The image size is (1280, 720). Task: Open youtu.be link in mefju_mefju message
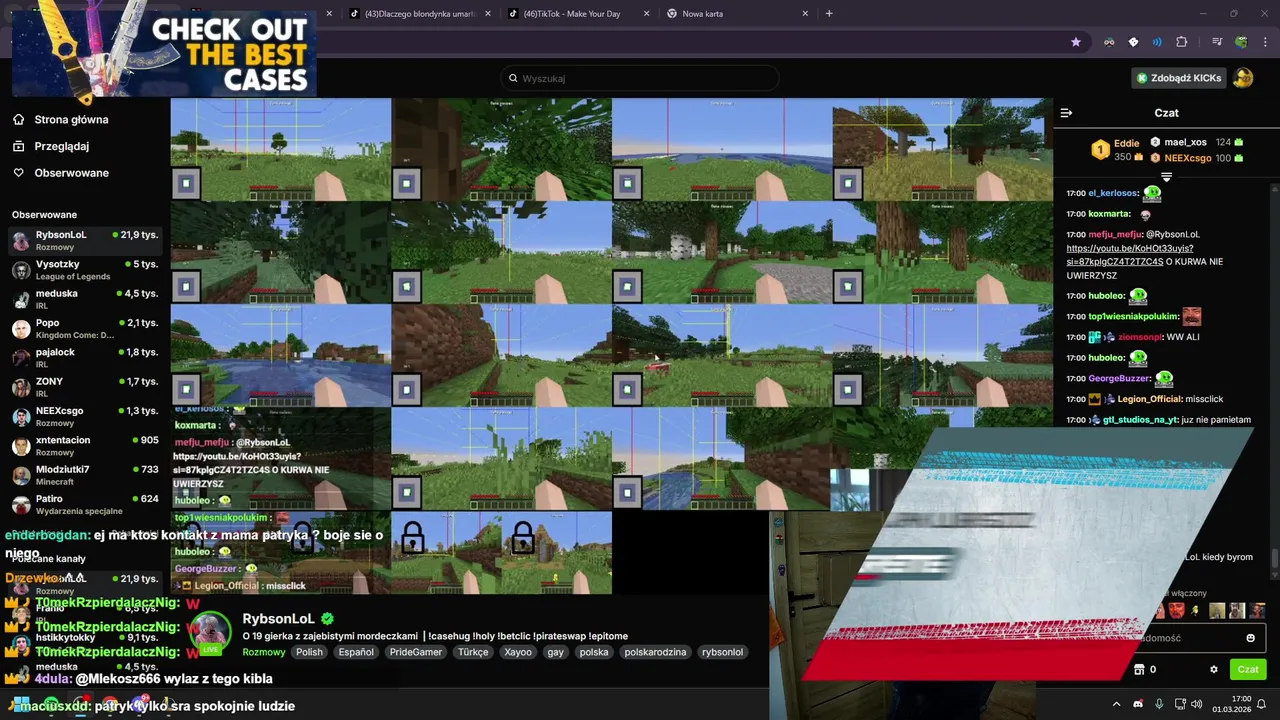click(x=1129, y=255)
